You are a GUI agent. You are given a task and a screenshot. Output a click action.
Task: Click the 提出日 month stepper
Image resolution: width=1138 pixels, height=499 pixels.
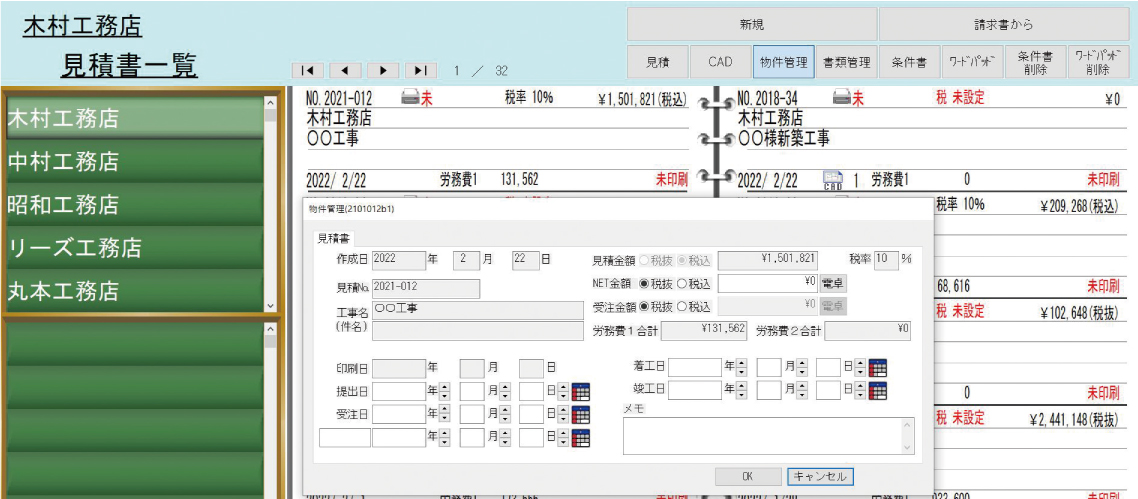[x=503, y=392]
